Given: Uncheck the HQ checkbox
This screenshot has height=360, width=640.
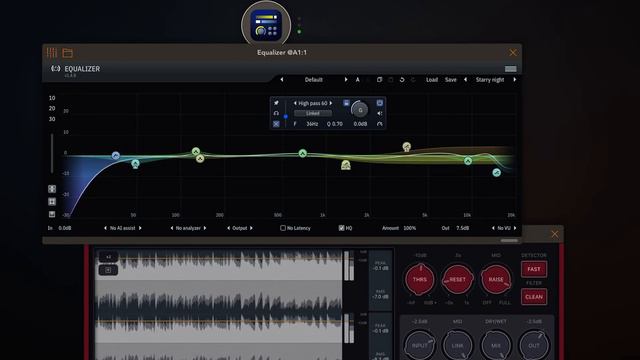Looking at the screenshot, I should (341, 228).
